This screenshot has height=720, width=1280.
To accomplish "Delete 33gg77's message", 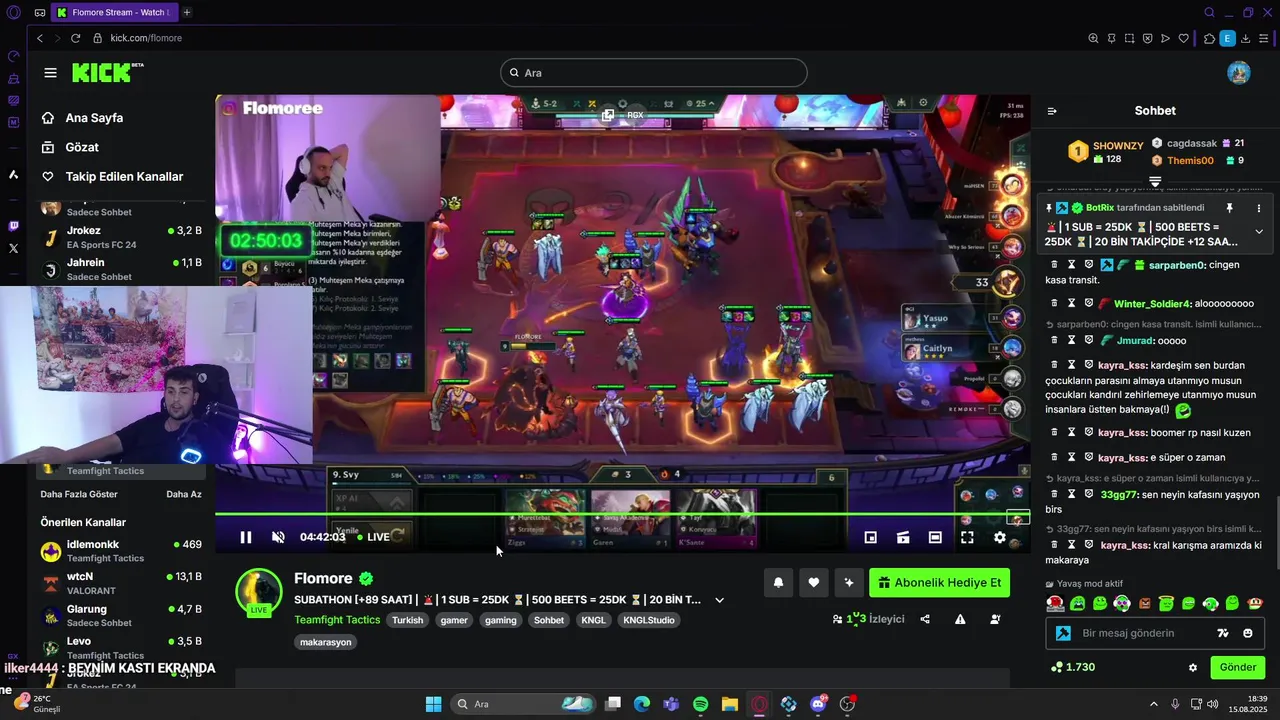I will (x=1053, y=494).
